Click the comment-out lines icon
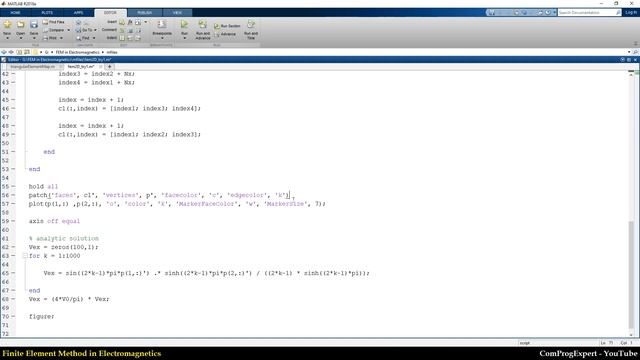Image resolution: width=640 pixels, height=360 pixels. 122,30
